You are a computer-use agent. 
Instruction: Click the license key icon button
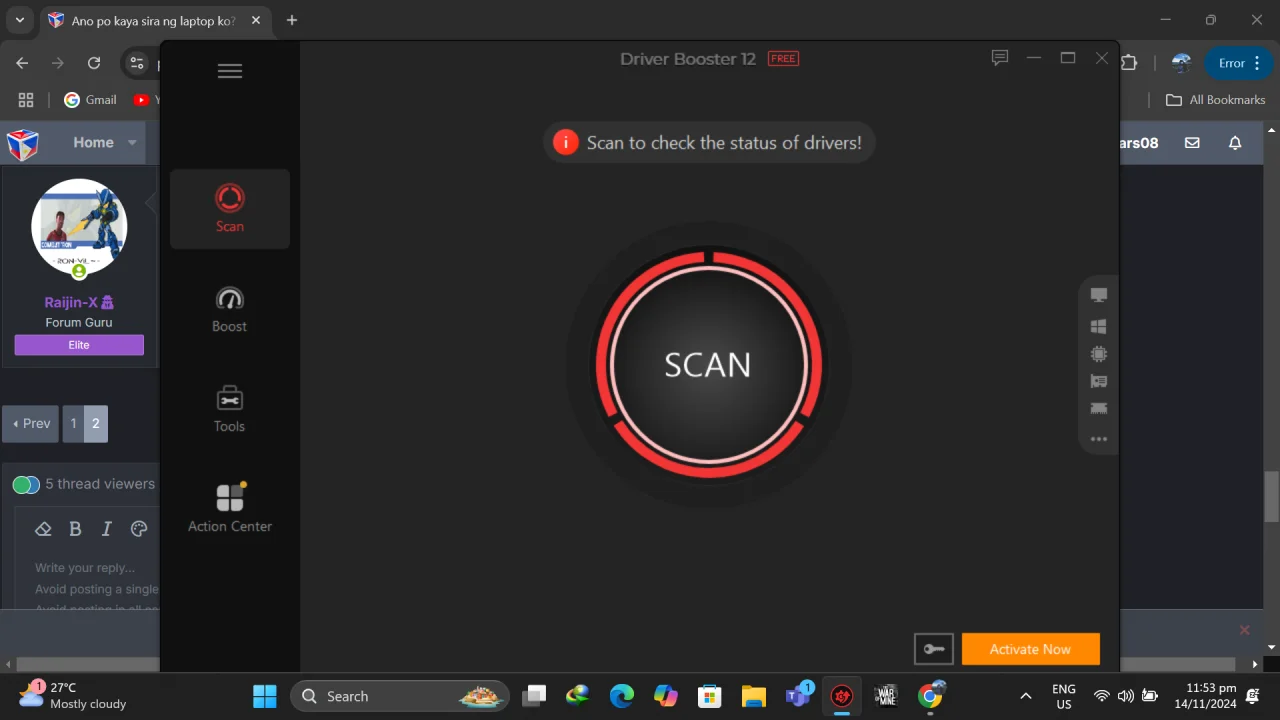click(934, 649)
